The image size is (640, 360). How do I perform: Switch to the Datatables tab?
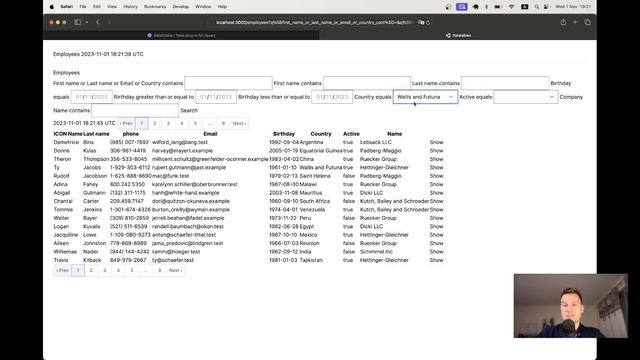[458, 36]
